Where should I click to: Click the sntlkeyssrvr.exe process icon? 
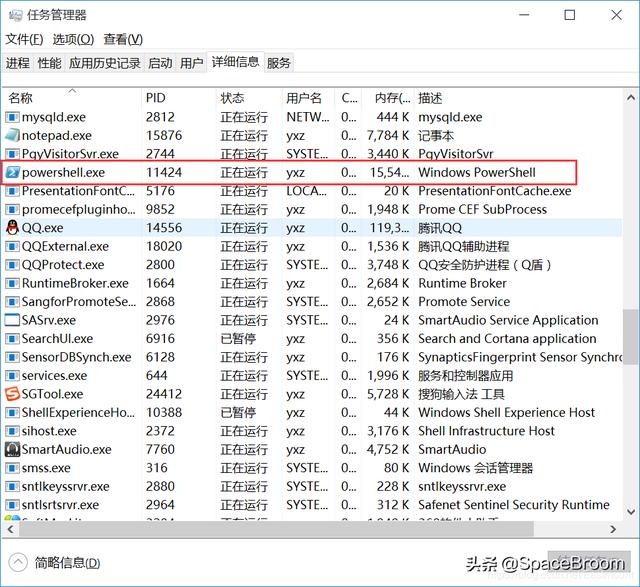point(12,487)
